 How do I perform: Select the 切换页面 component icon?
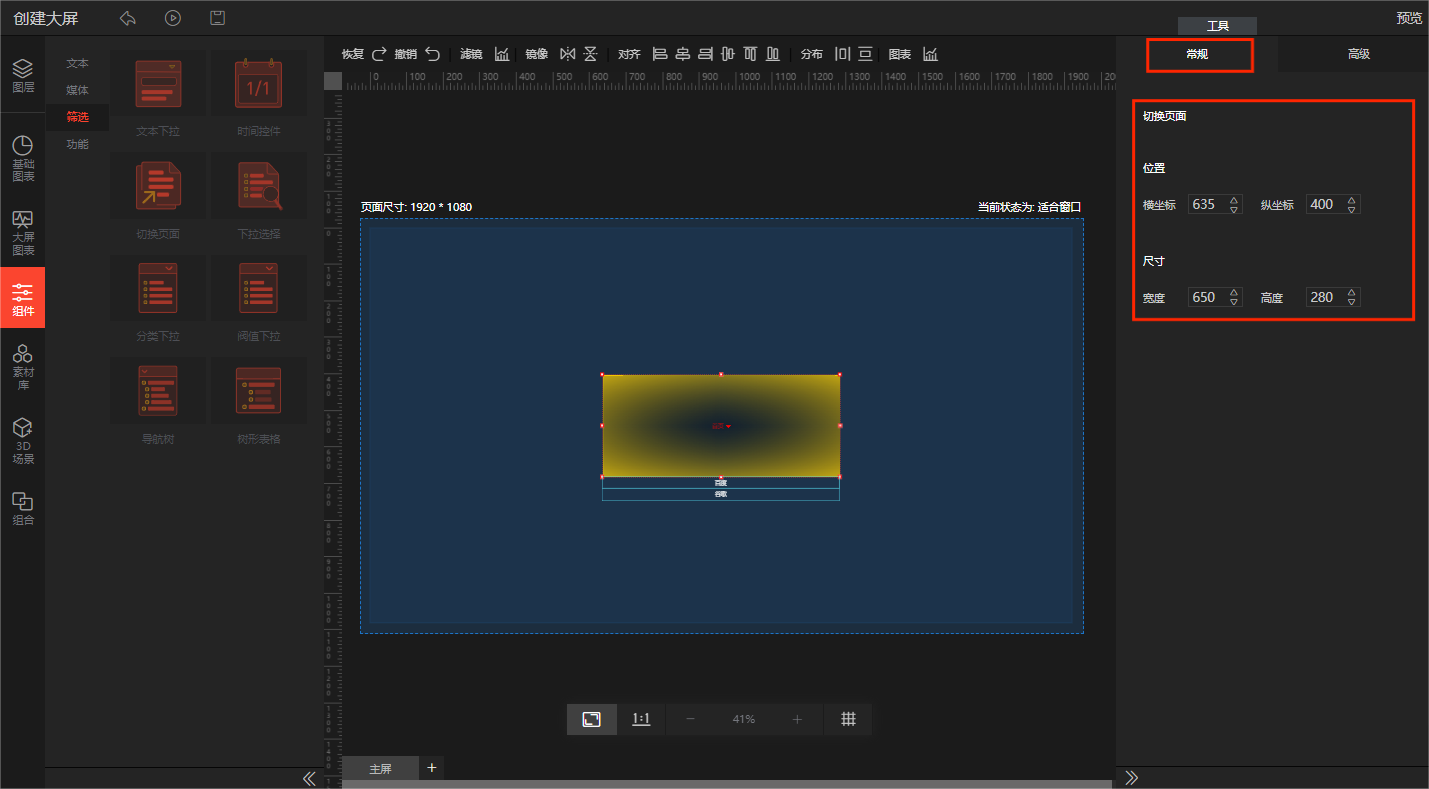(x=157, y=186)
